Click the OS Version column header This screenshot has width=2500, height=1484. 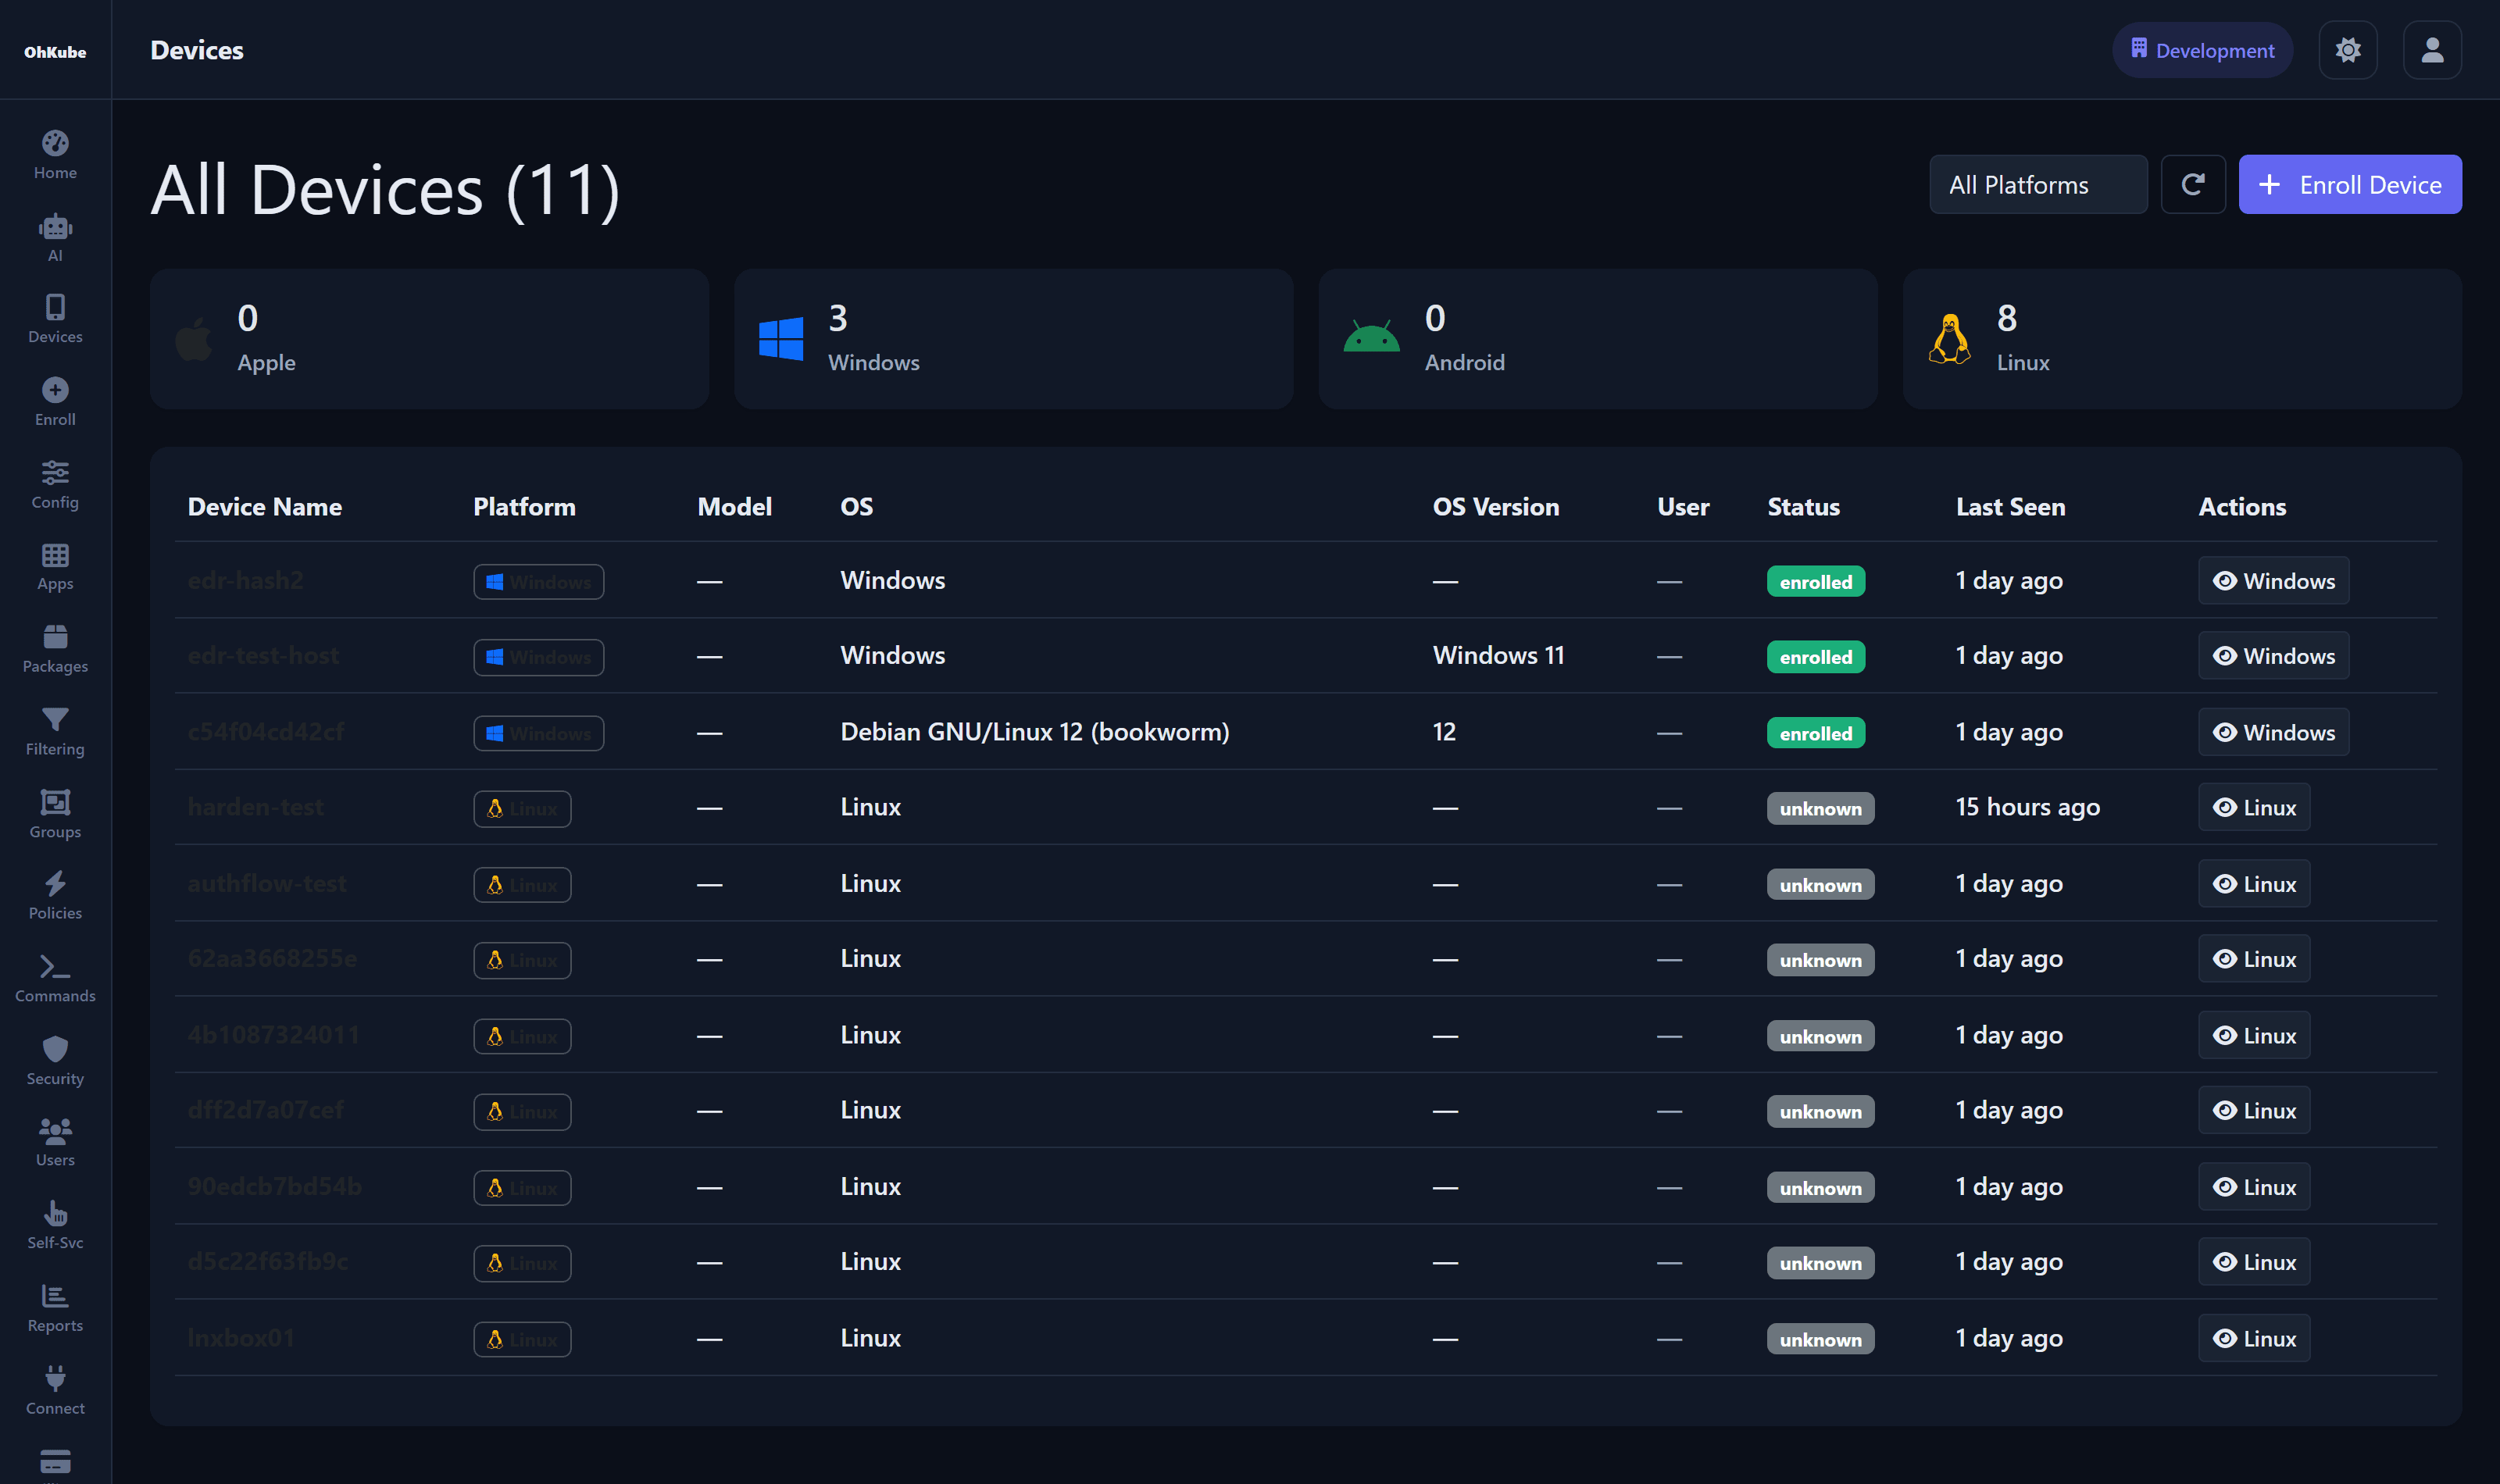point(1495,507)
